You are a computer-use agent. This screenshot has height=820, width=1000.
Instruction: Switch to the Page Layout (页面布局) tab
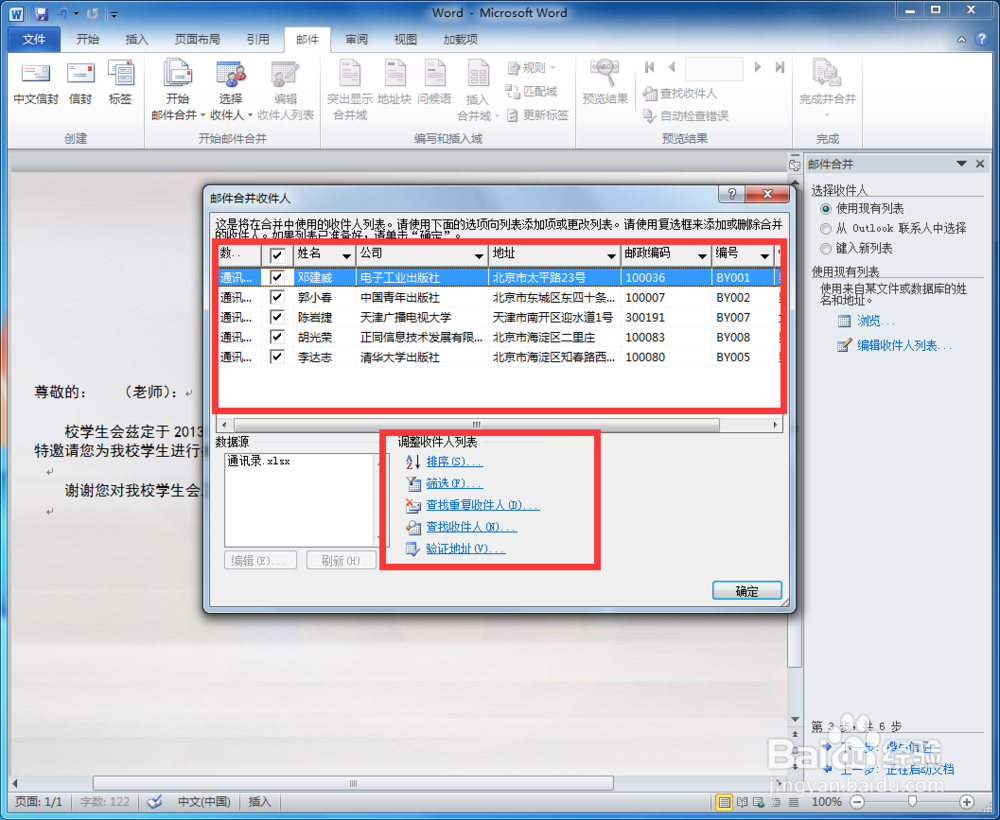[197, 40]
